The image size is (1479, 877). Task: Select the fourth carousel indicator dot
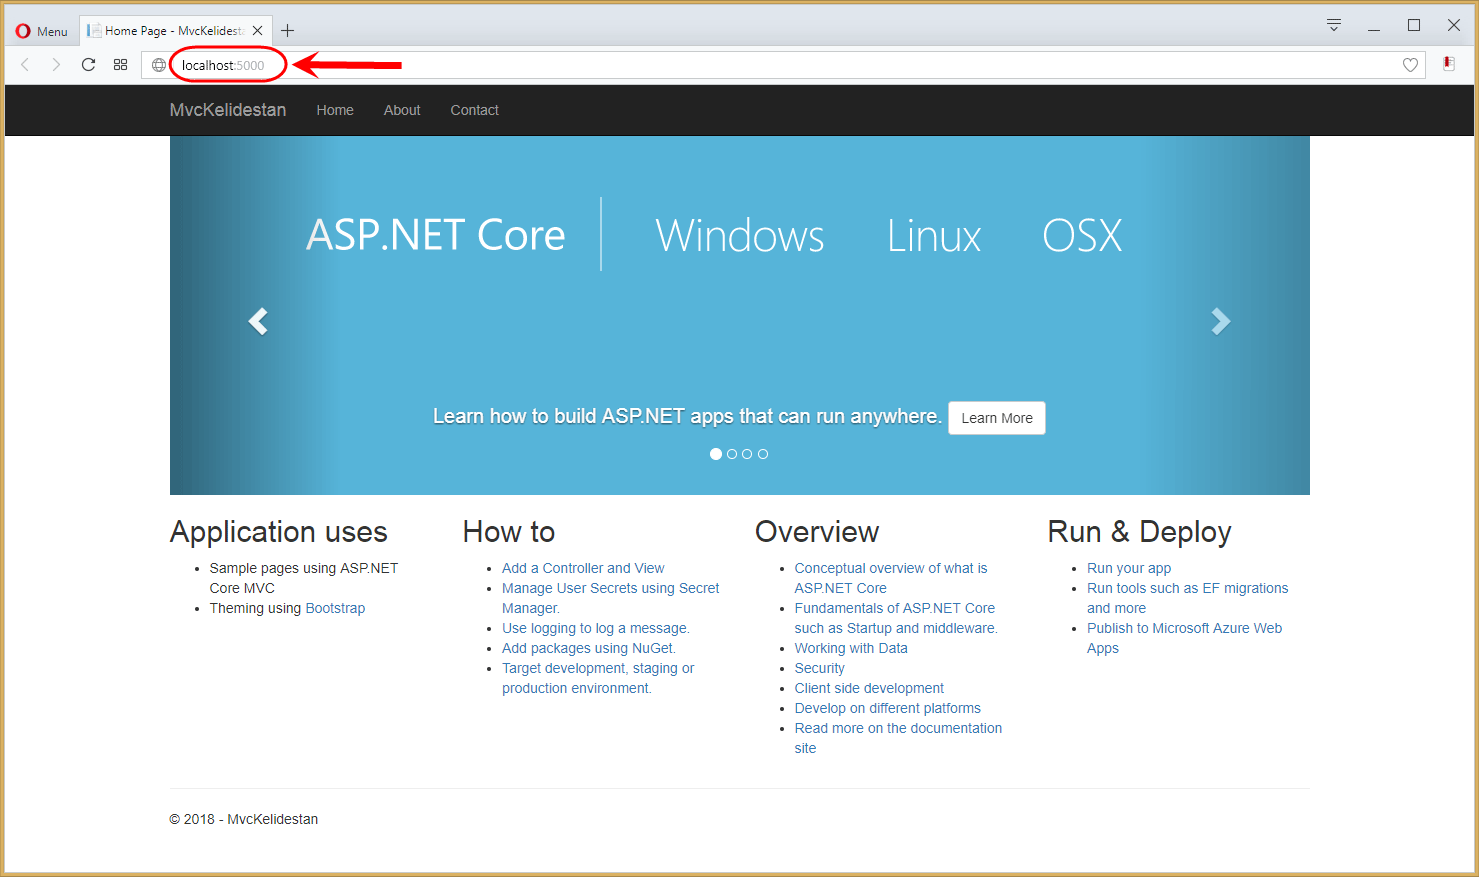click(x=763, y=454)
